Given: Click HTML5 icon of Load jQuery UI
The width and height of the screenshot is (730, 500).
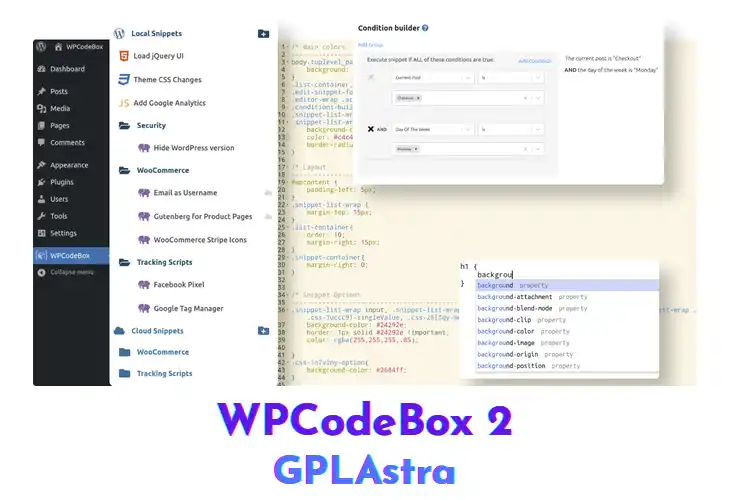Looking at the screenshot, I should click(124, 56).
